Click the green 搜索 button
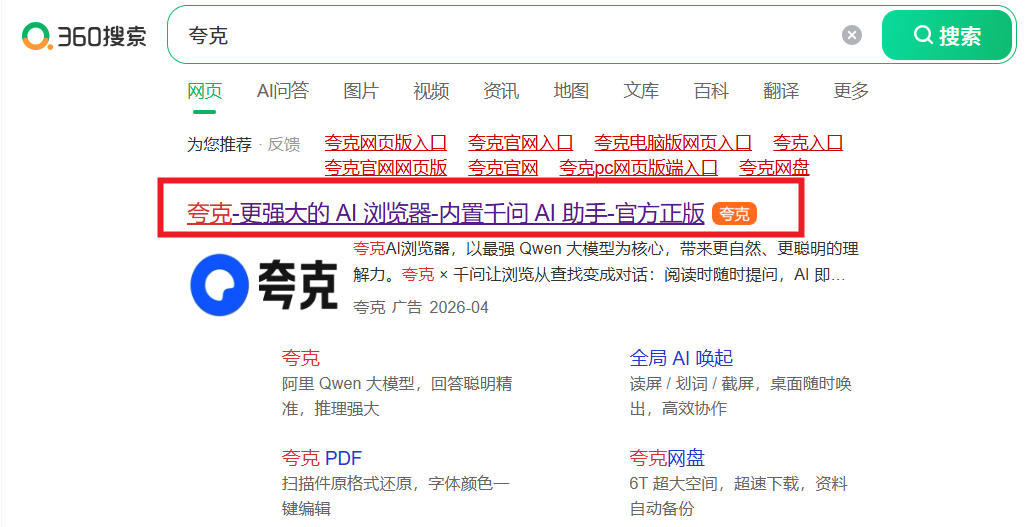1027x527 pixels. tap(946, 36)
